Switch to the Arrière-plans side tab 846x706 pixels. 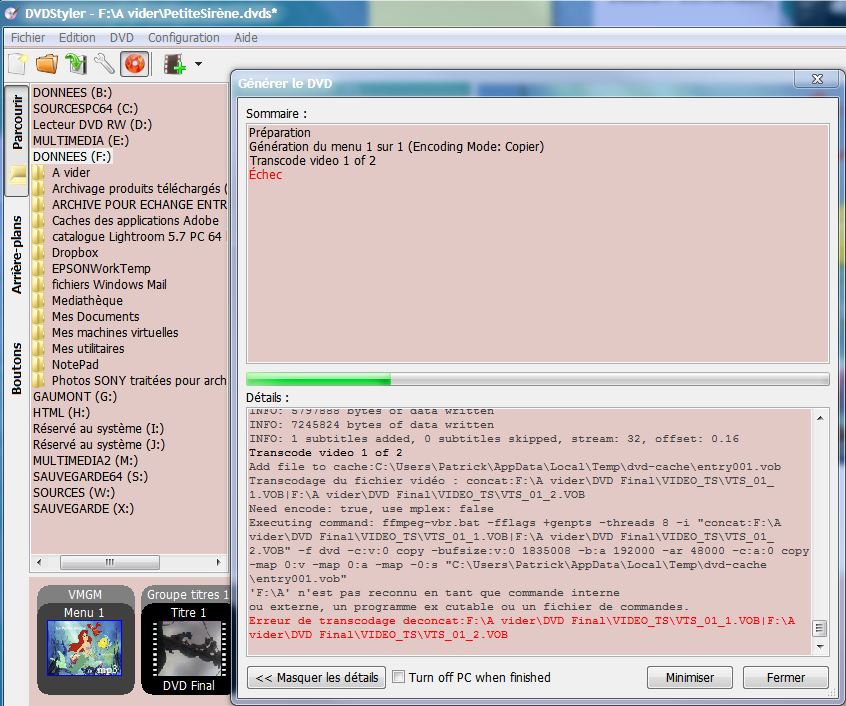coord(17,255)
